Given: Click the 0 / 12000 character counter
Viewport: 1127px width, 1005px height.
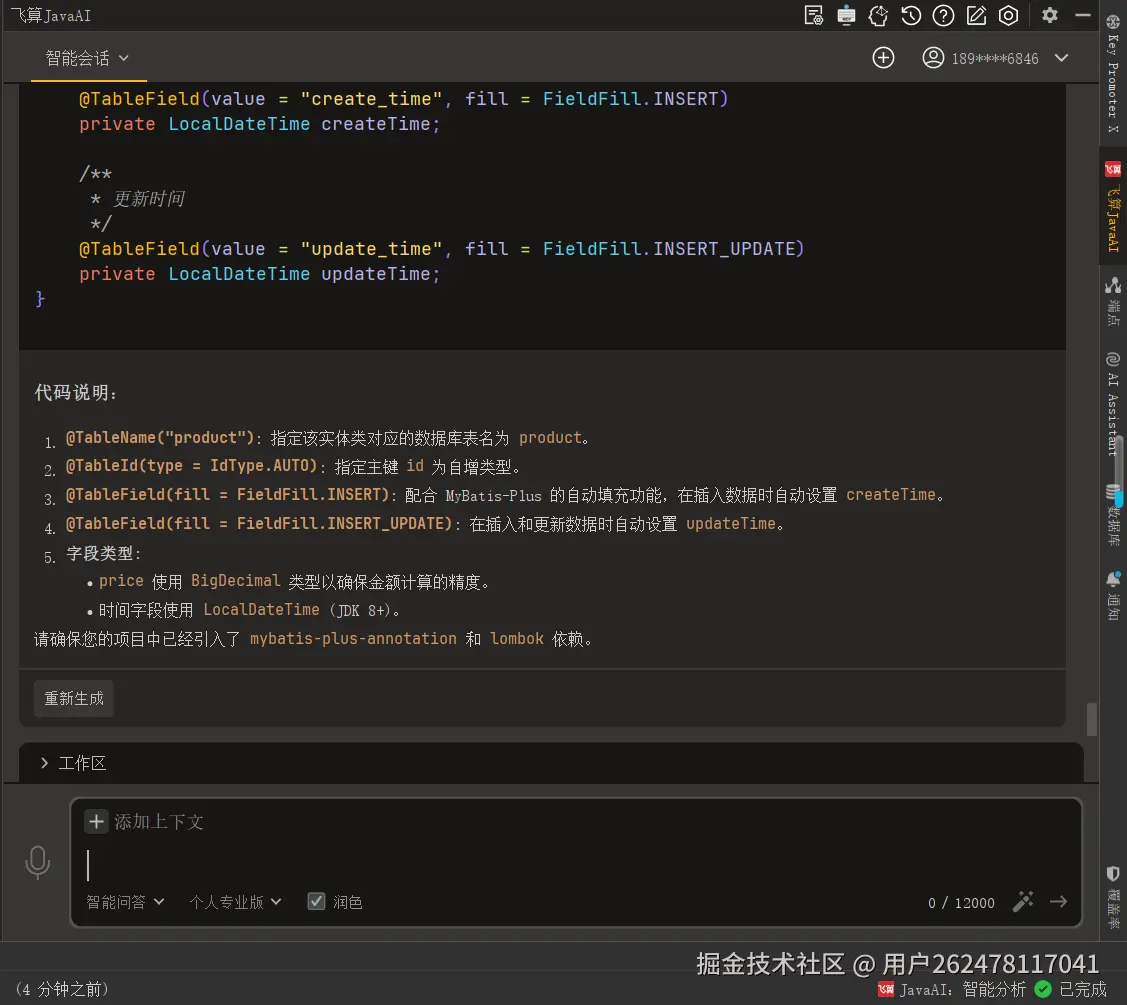Looking at the screenshot, I should tap(961, 903).
